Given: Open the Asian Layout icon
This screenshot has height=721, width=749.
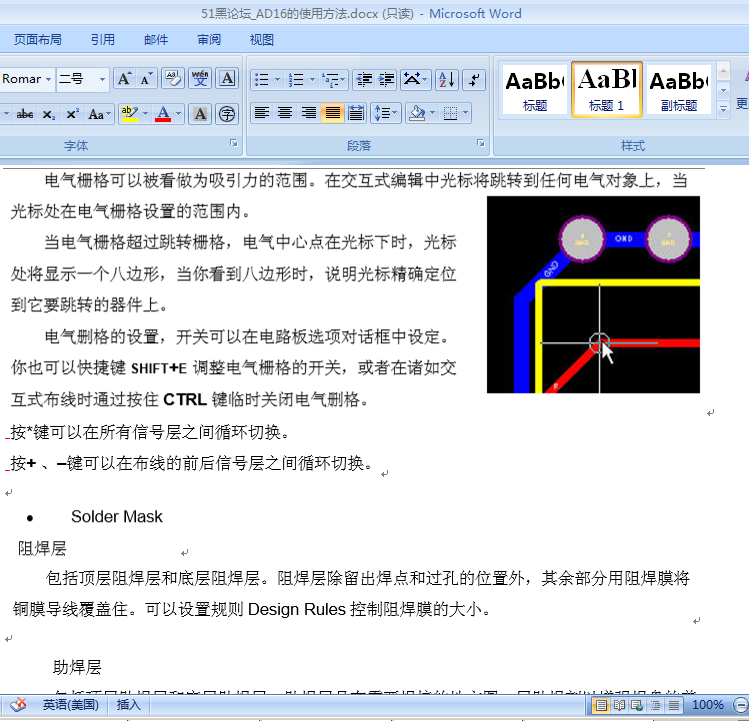Looking at the screenshot, I should [415, 80].
